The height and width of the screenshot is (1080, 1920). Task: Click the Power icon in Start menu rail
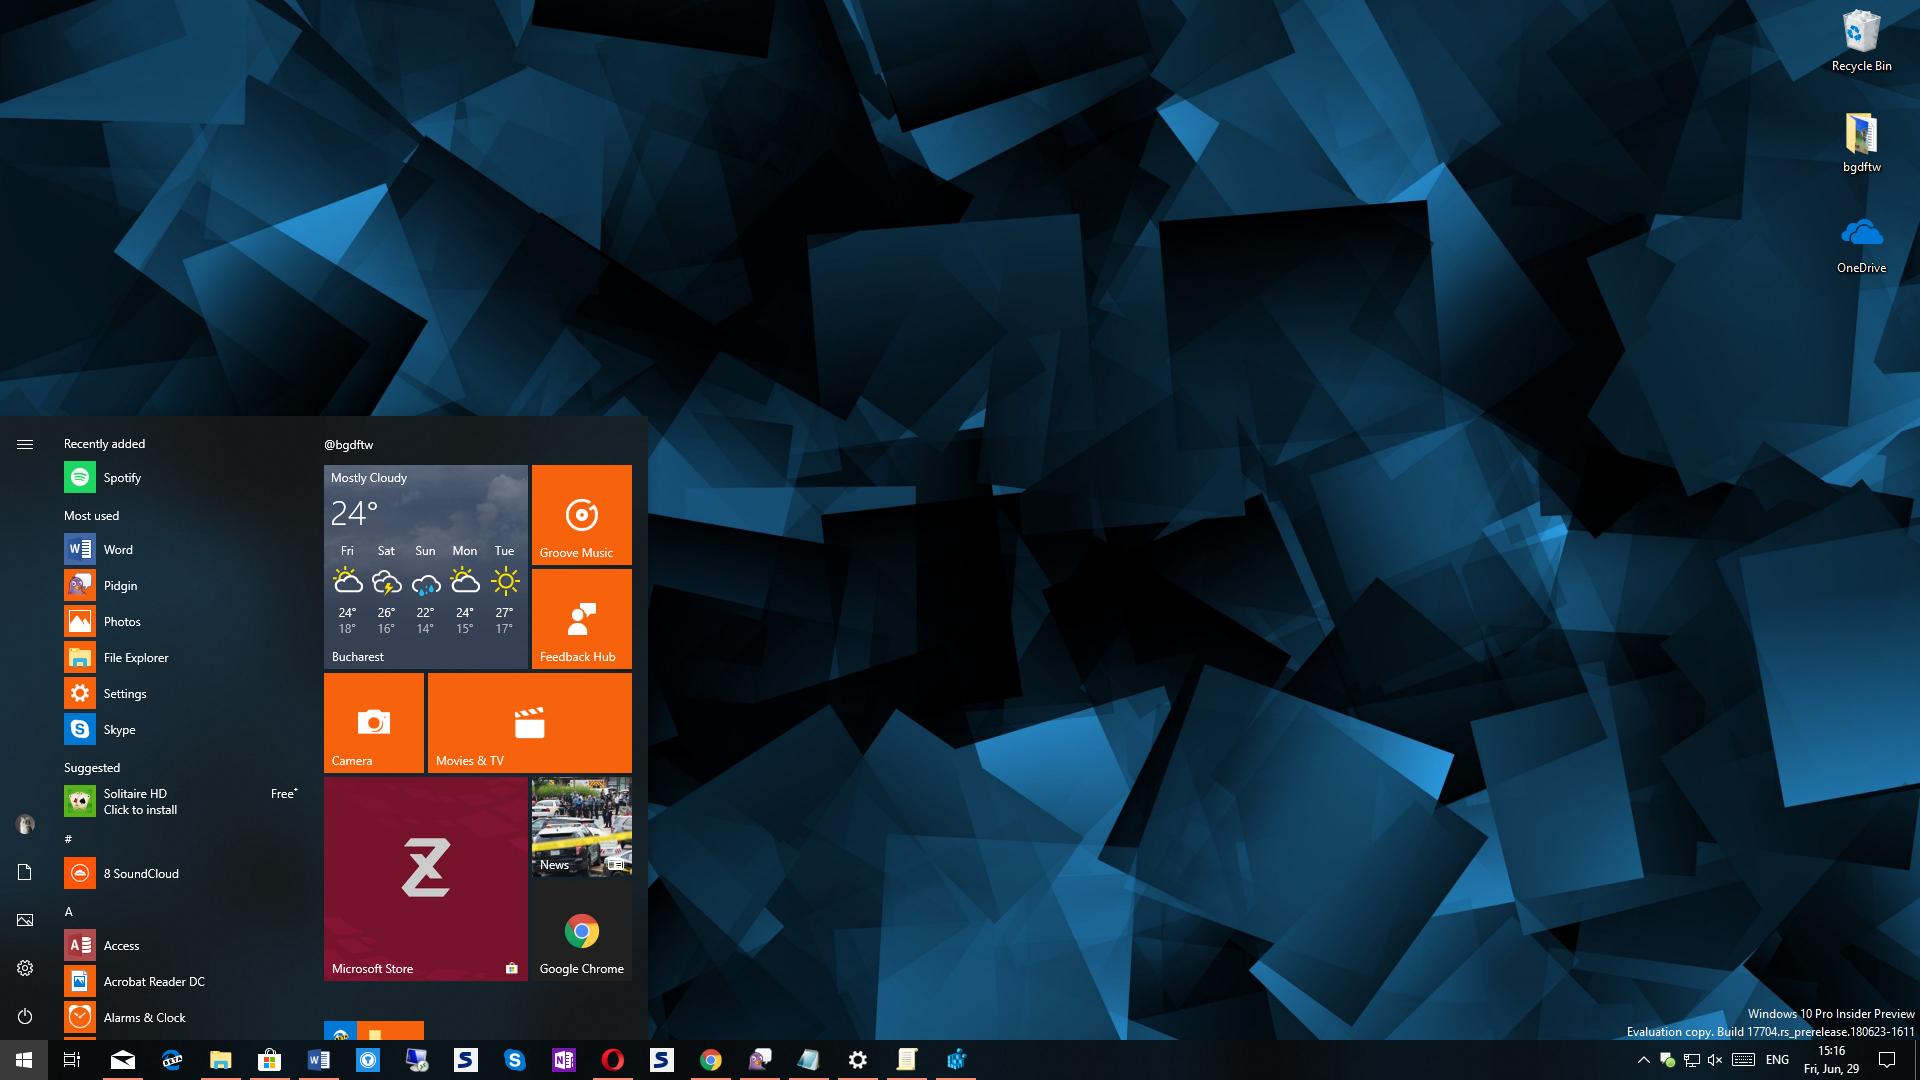(25, 1016)
